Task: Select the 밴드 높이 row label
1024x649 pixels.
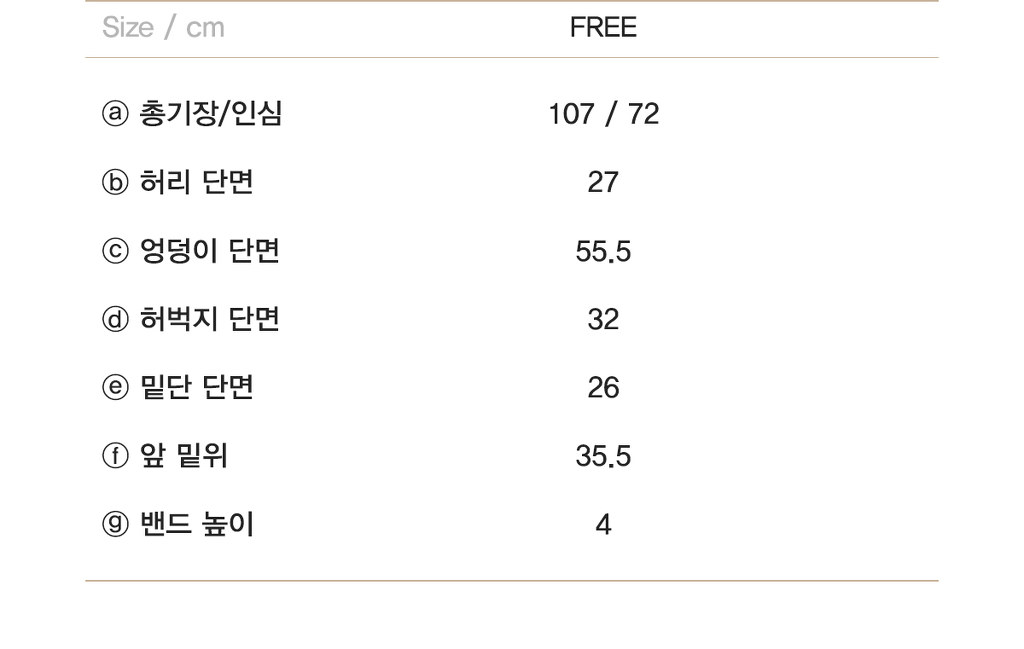Action: pyautogui.click(x=197, y=524)
